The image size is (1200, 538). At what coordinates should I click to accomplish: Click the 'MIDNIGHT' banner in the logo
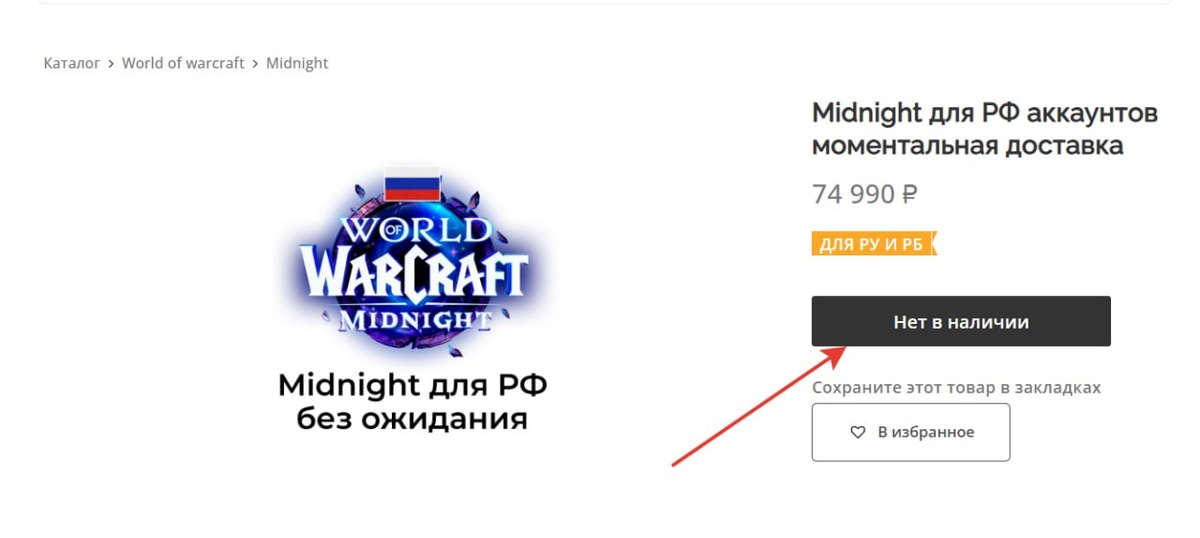point(415,320)
